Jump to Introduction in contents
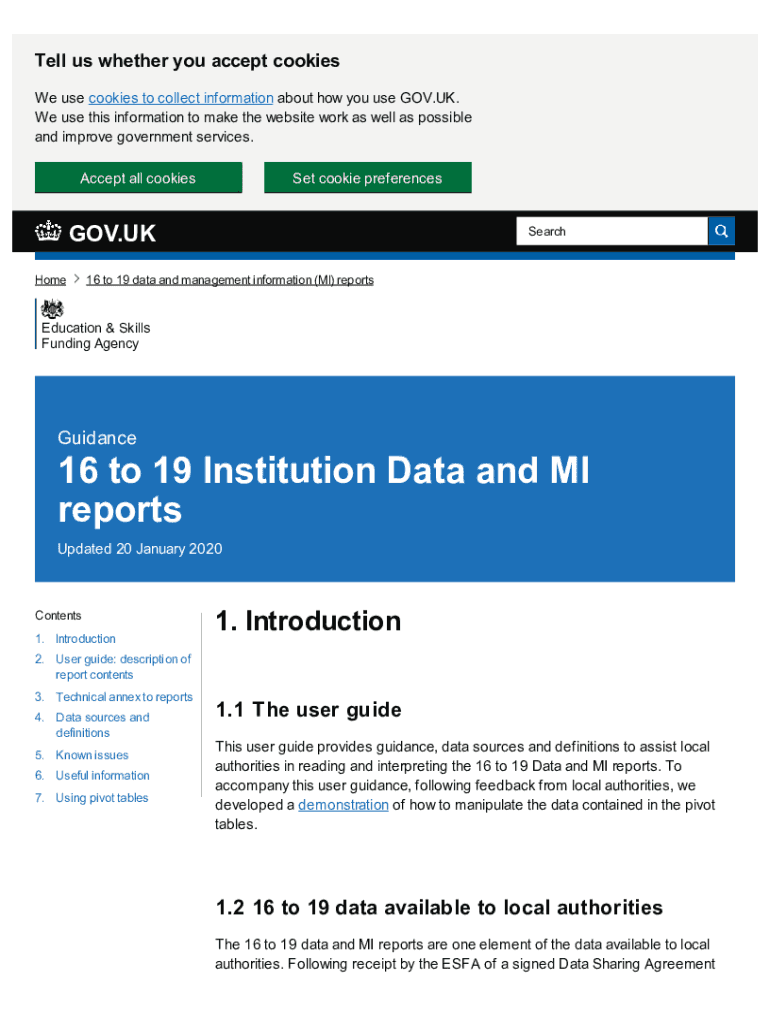 [x=85, y=639]
